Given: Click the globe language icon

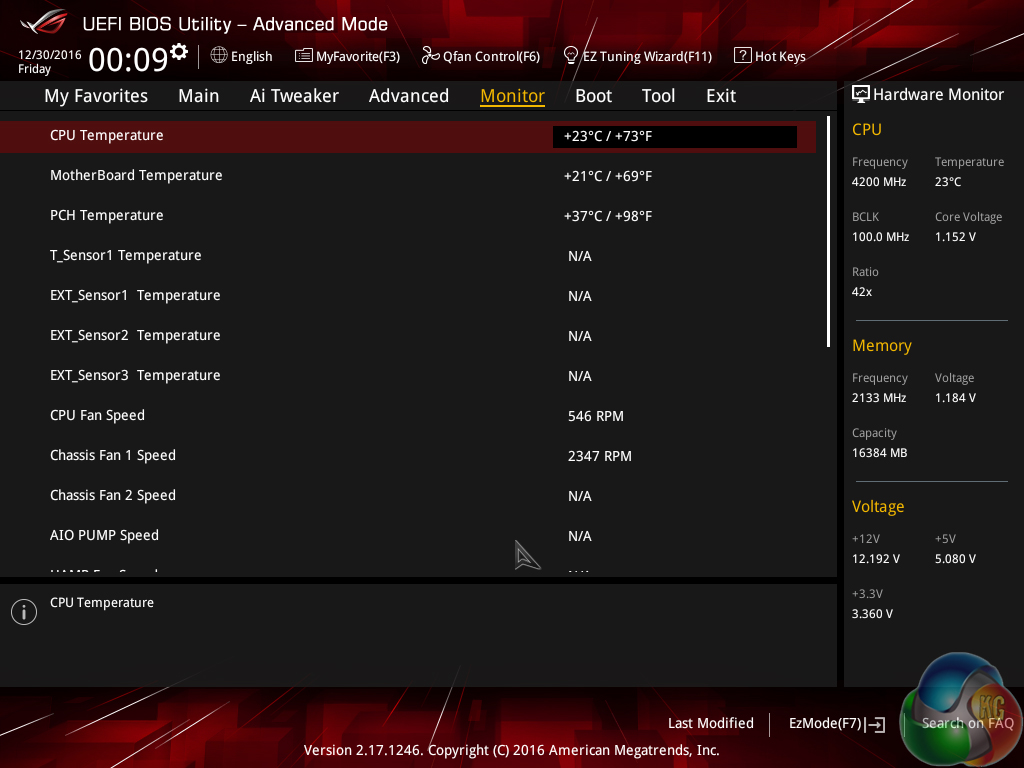Looking at the screenshot, I should pos(219,56).
